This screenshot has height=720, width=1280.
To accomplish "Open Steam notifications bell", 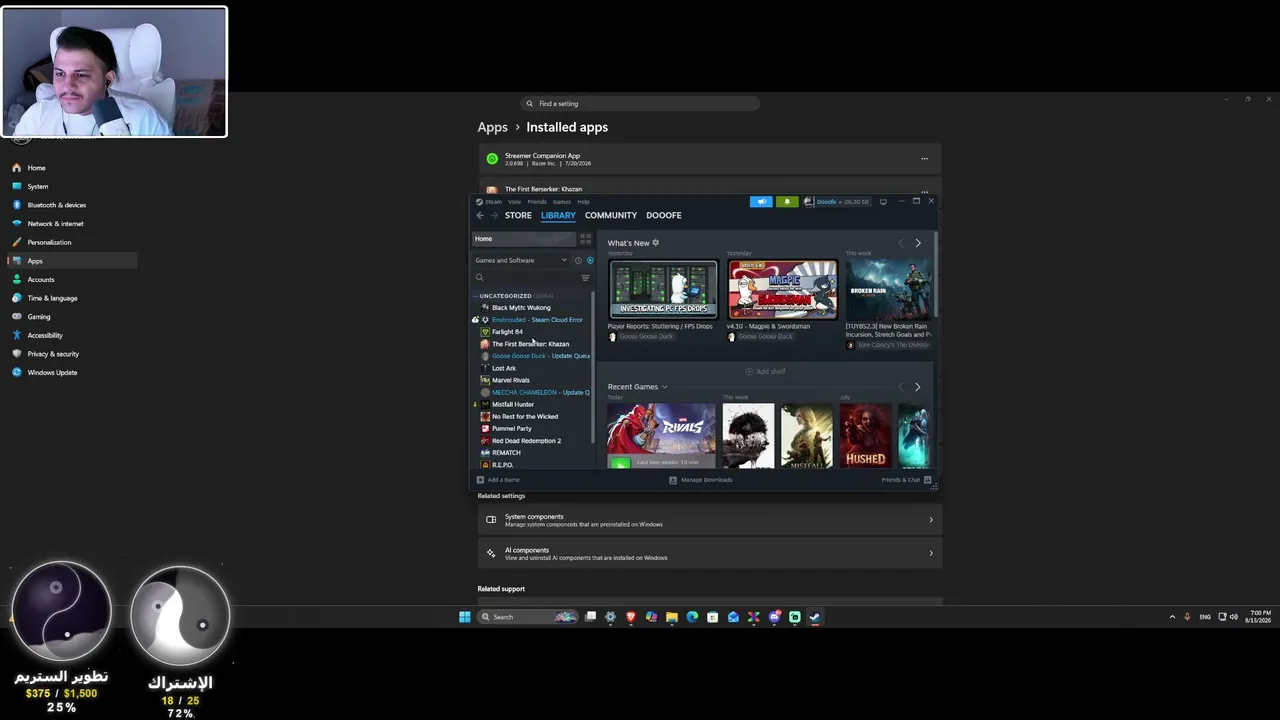I will [787, 201].
